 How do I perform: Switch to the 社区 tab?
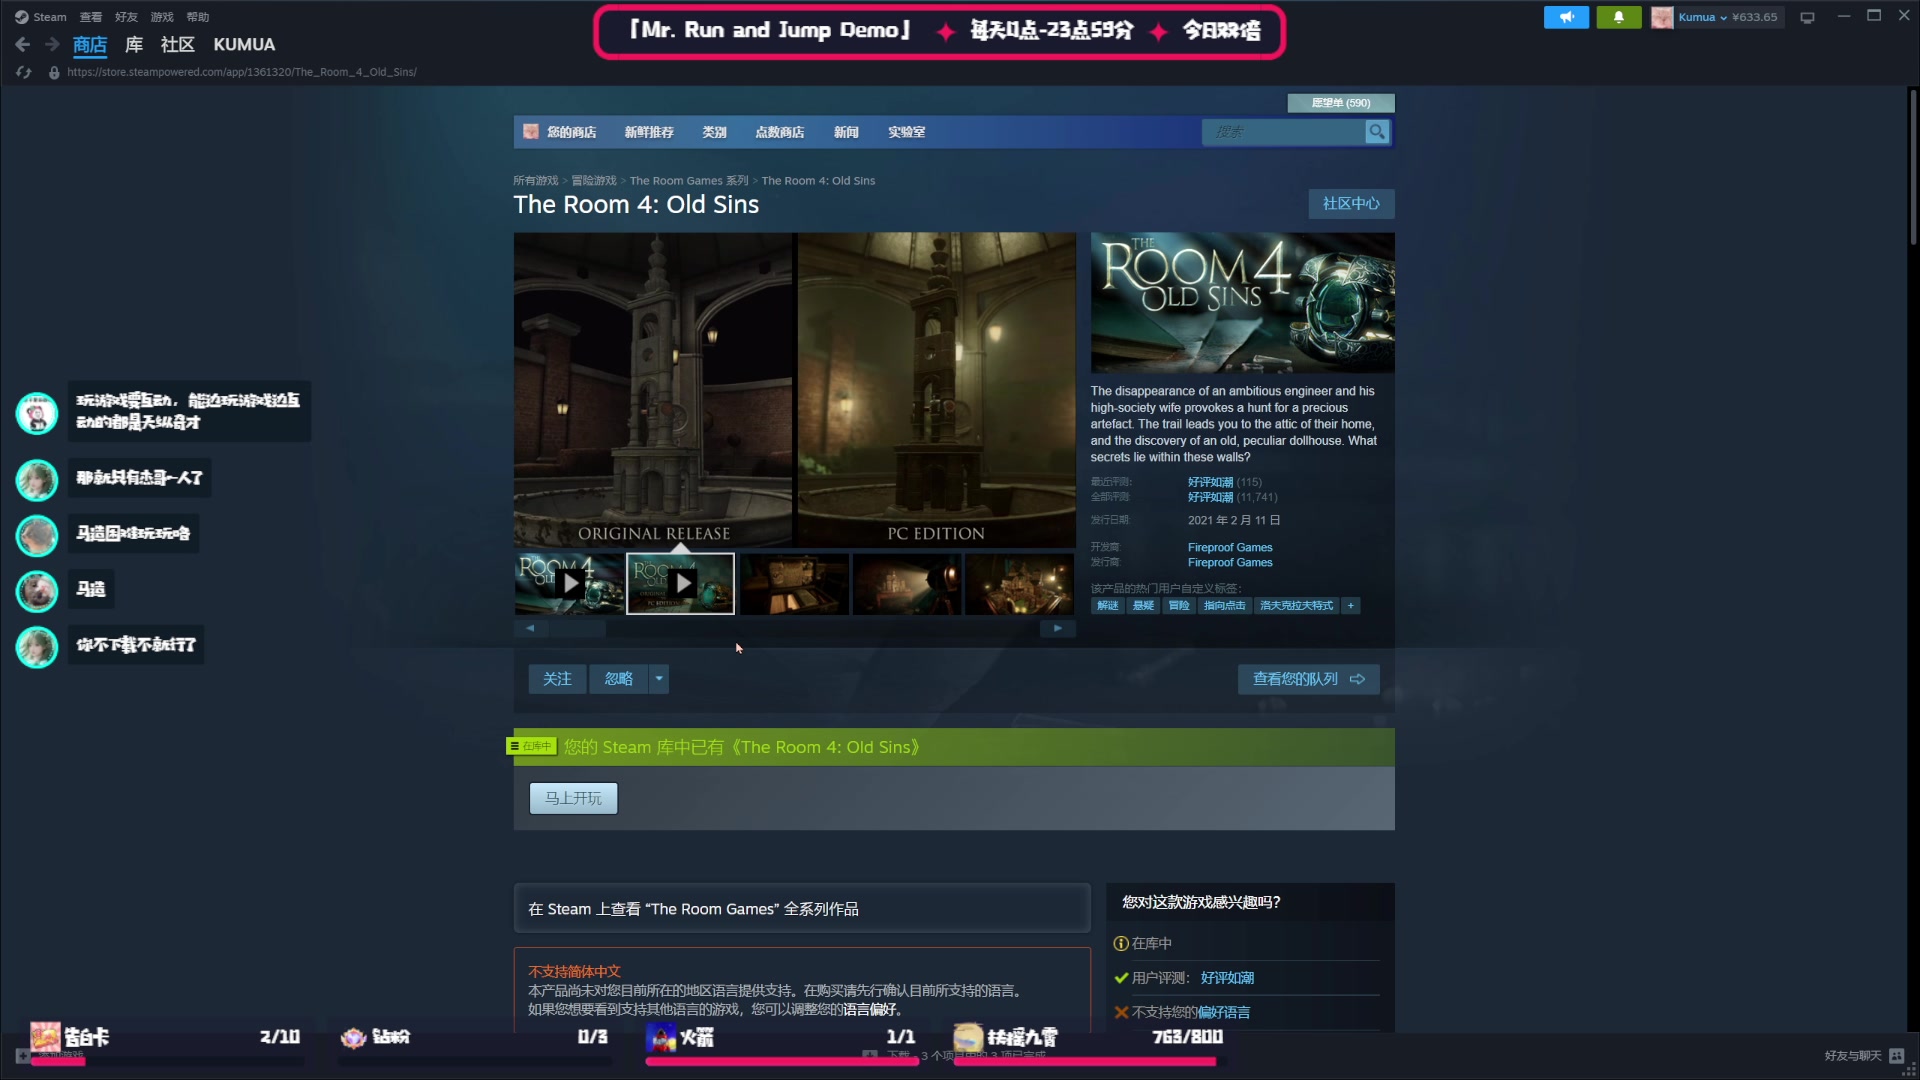pos(178,45)
